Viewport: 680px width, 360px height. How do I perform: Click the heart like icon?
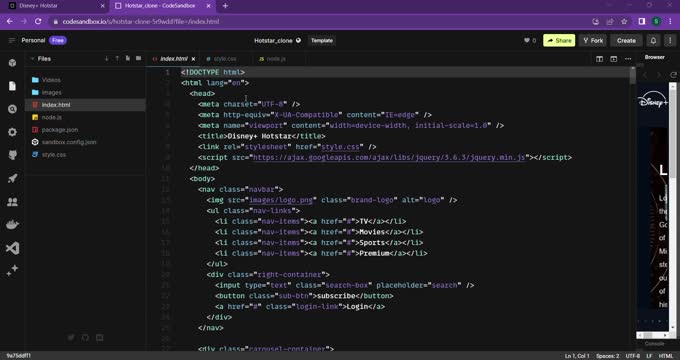coord(527,40)
